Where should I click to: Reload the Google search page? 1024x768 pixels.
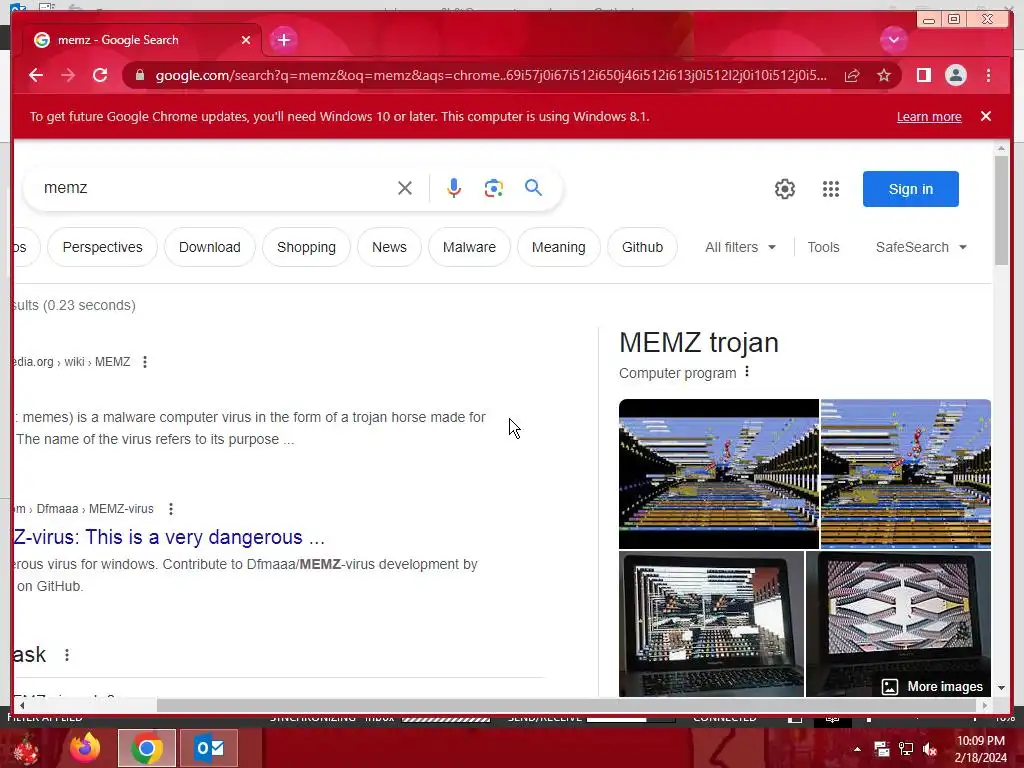(100, 75)
